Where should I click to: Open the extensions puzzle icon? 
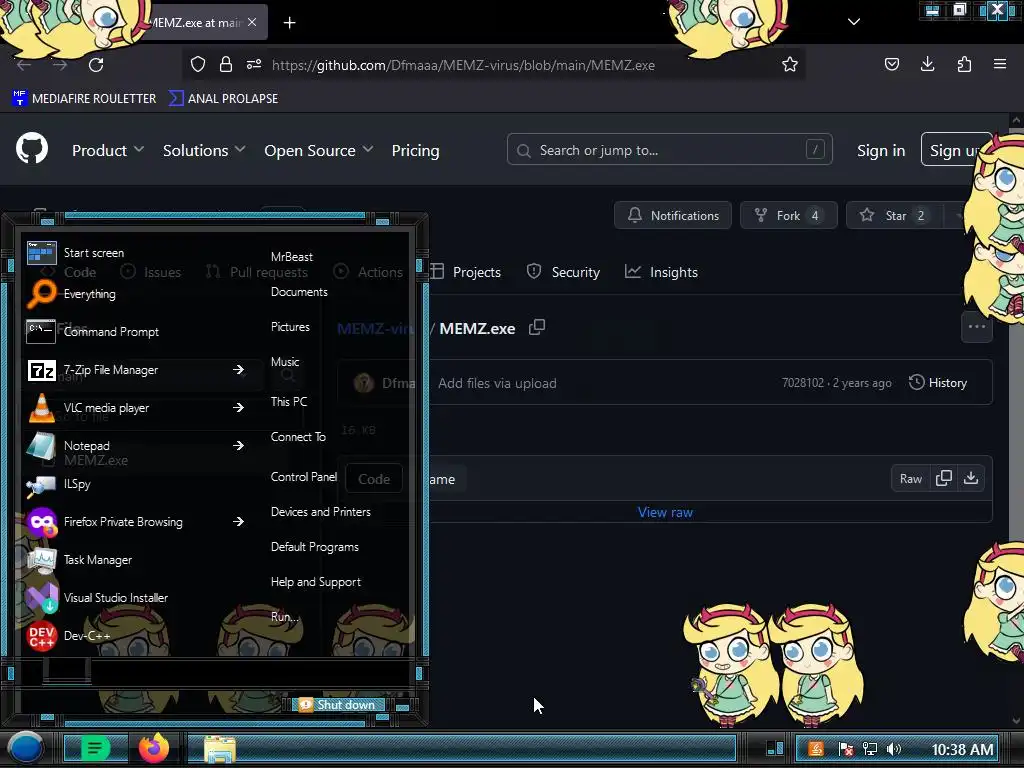964,64
